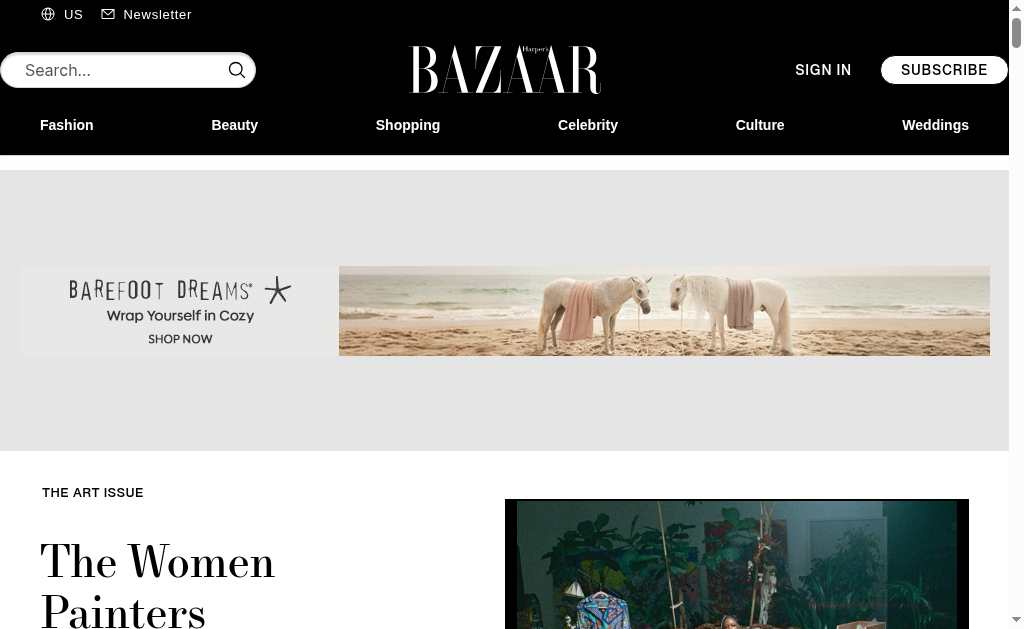The height and width of the screenshot is (629, 1024).
Task: Open the Weddings menu
Action: pyautogui.click(x=935, y=125)
